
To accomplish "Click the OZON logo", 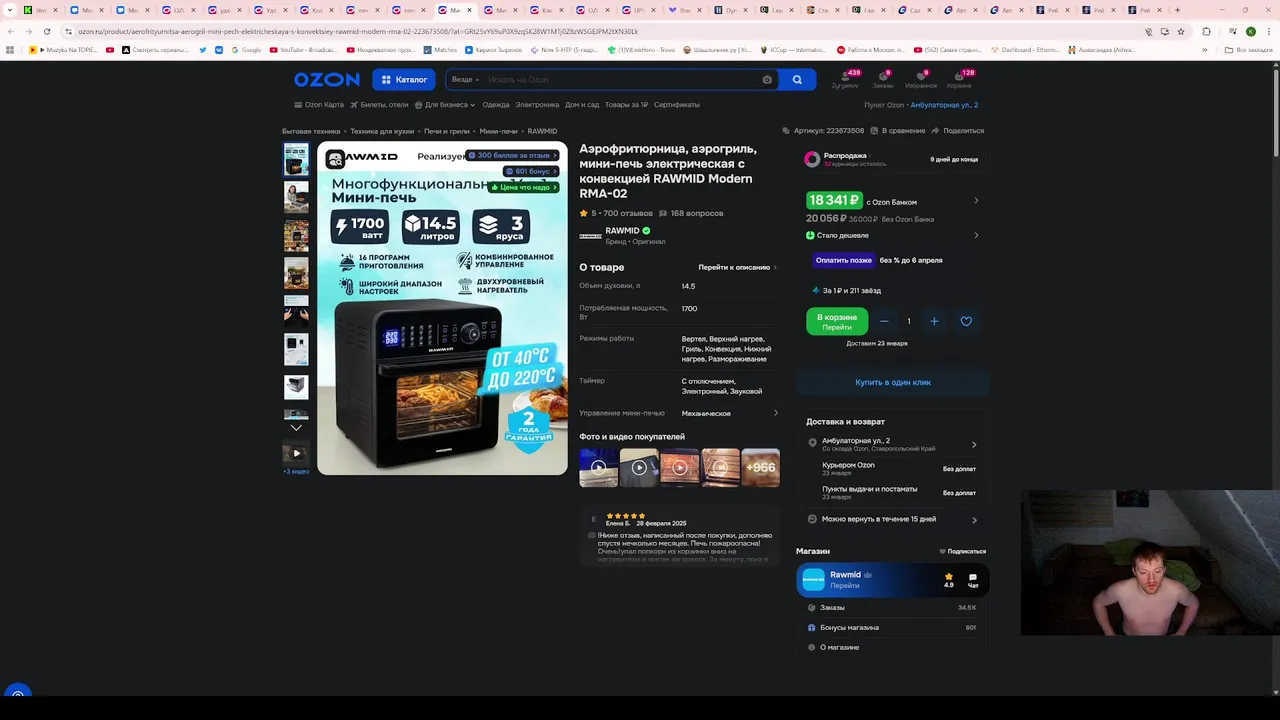I will click(326, 80).
